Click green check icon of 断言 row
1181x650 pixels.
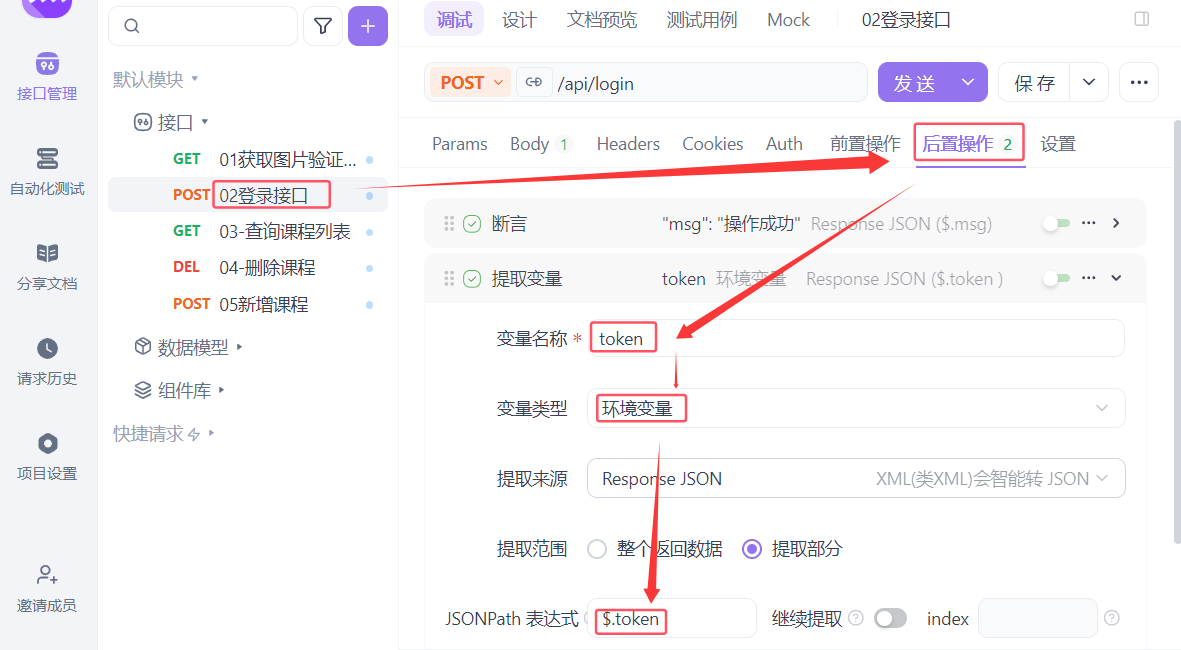pos(472,224)
